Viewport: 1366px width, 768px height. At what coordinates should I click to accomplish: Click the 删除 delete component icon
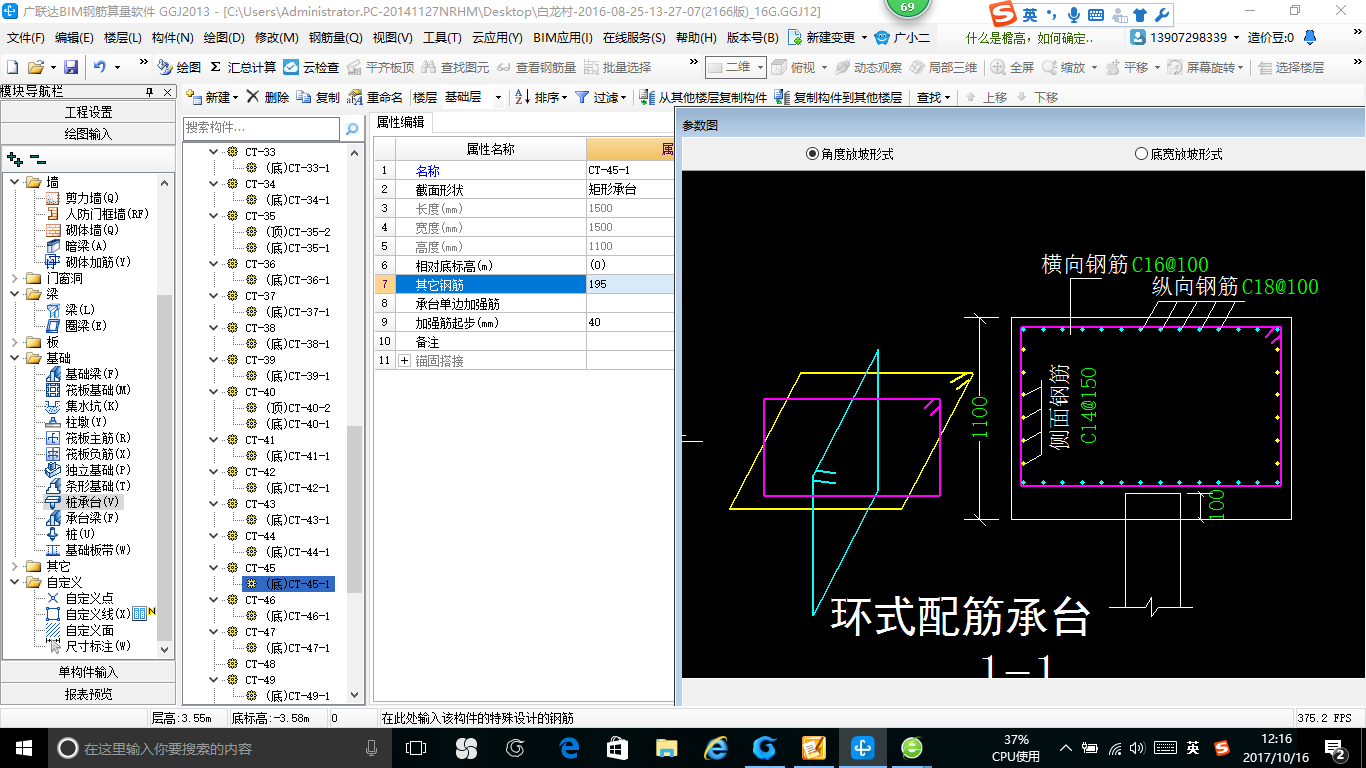click(x=268, y=97)
